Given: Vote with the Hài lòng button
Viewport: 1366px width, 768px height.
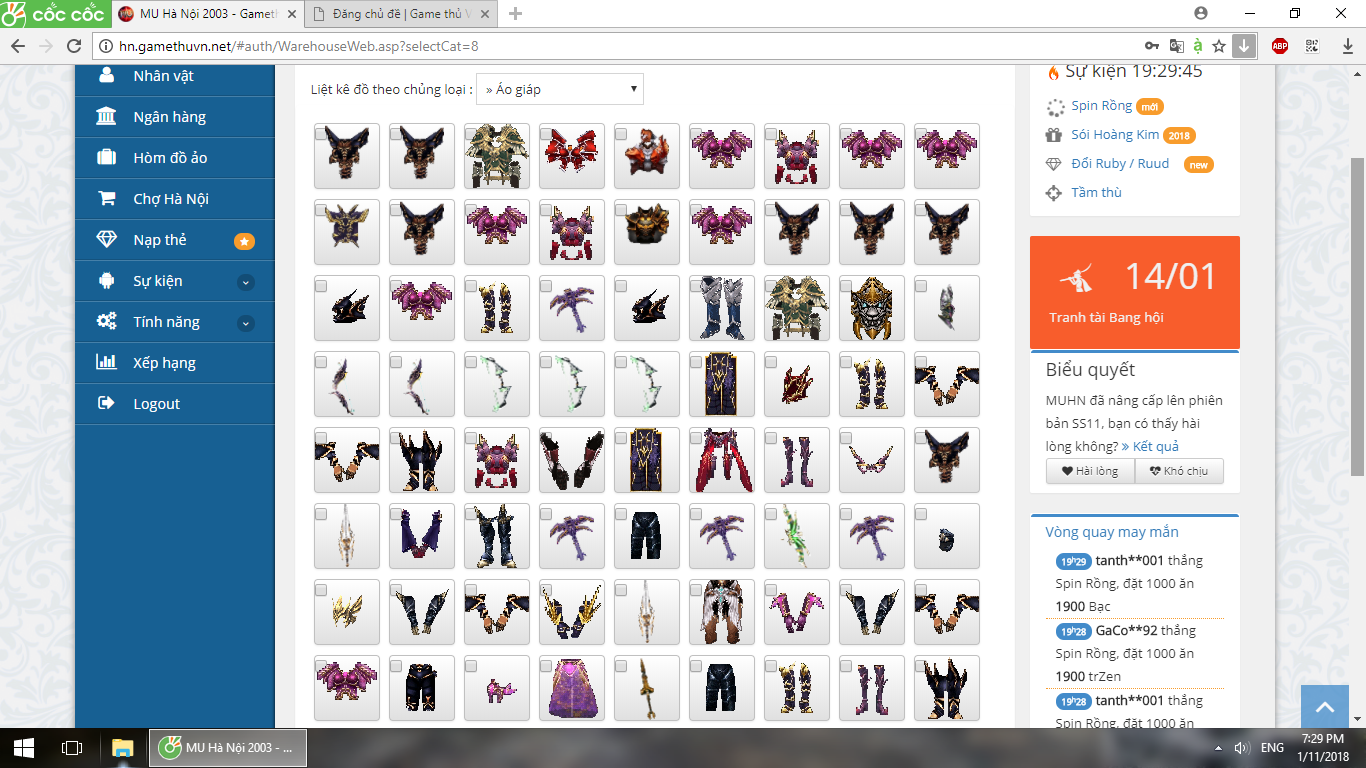Looking at the screenshot, I should point(1090,471).
